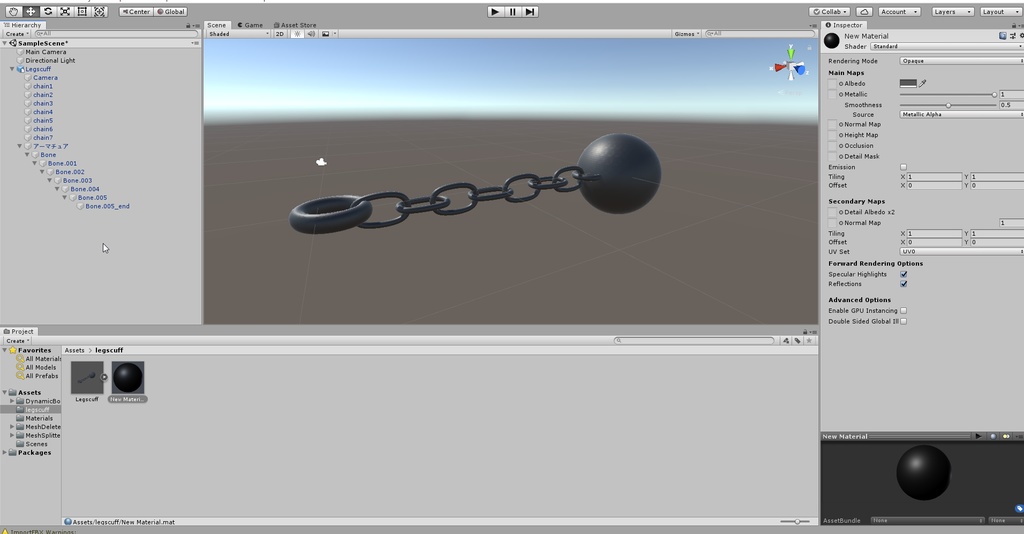Collapse the アーマチュア armature node

[x=20, y=146]
